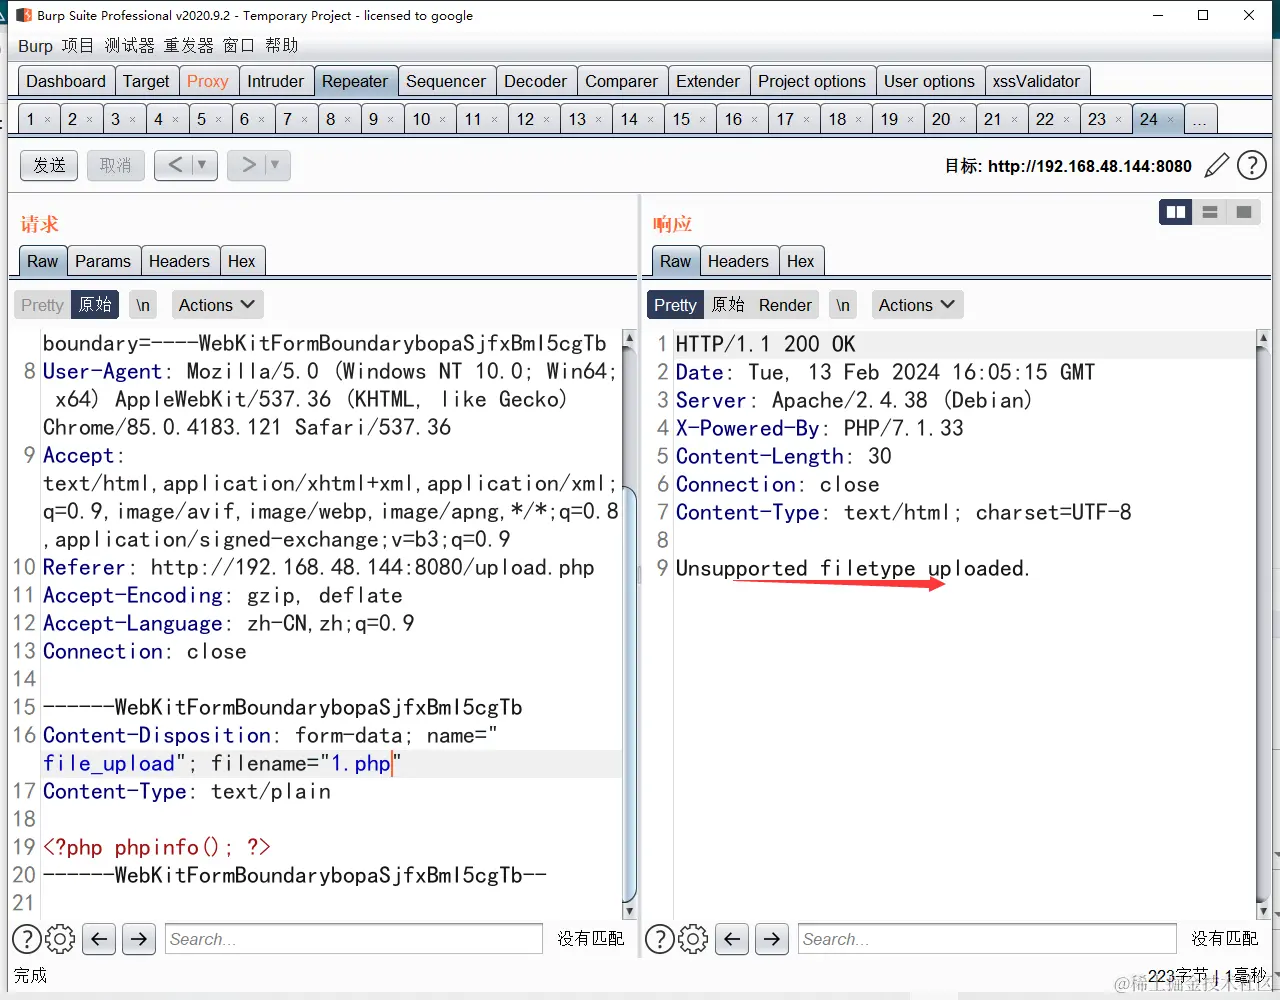Switch to Comparer tab

(622, 82)
